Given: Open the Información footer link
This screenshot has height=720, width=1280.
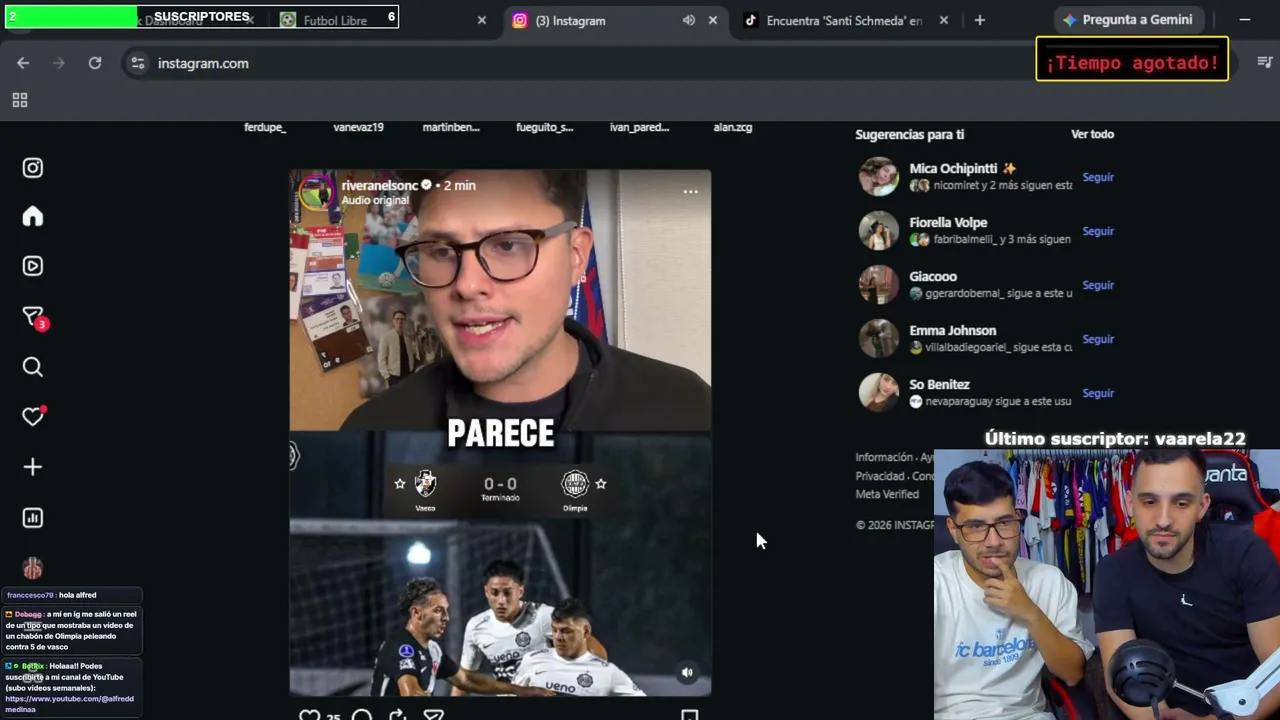Looking at the screenshot, I should (884, 457).
